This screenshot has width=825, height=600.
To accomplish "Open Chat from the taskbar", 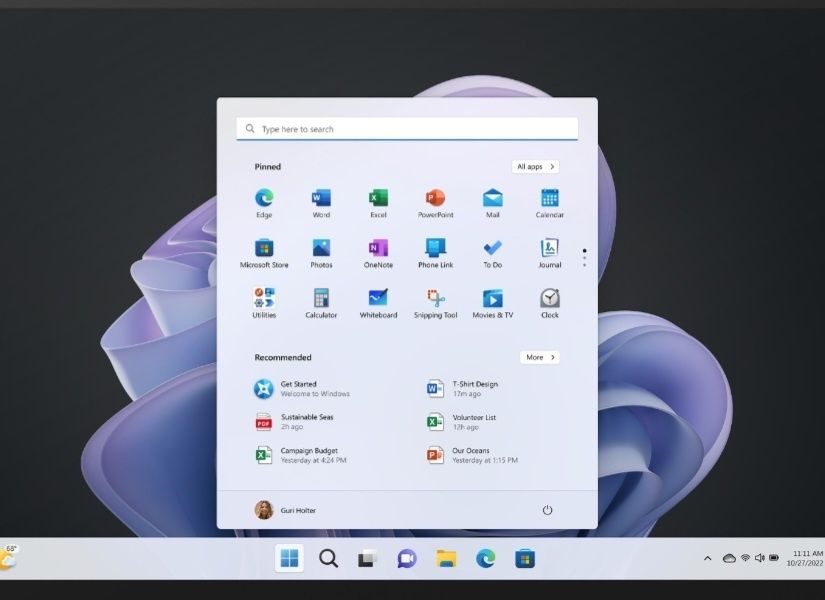I will coord(407,558).
